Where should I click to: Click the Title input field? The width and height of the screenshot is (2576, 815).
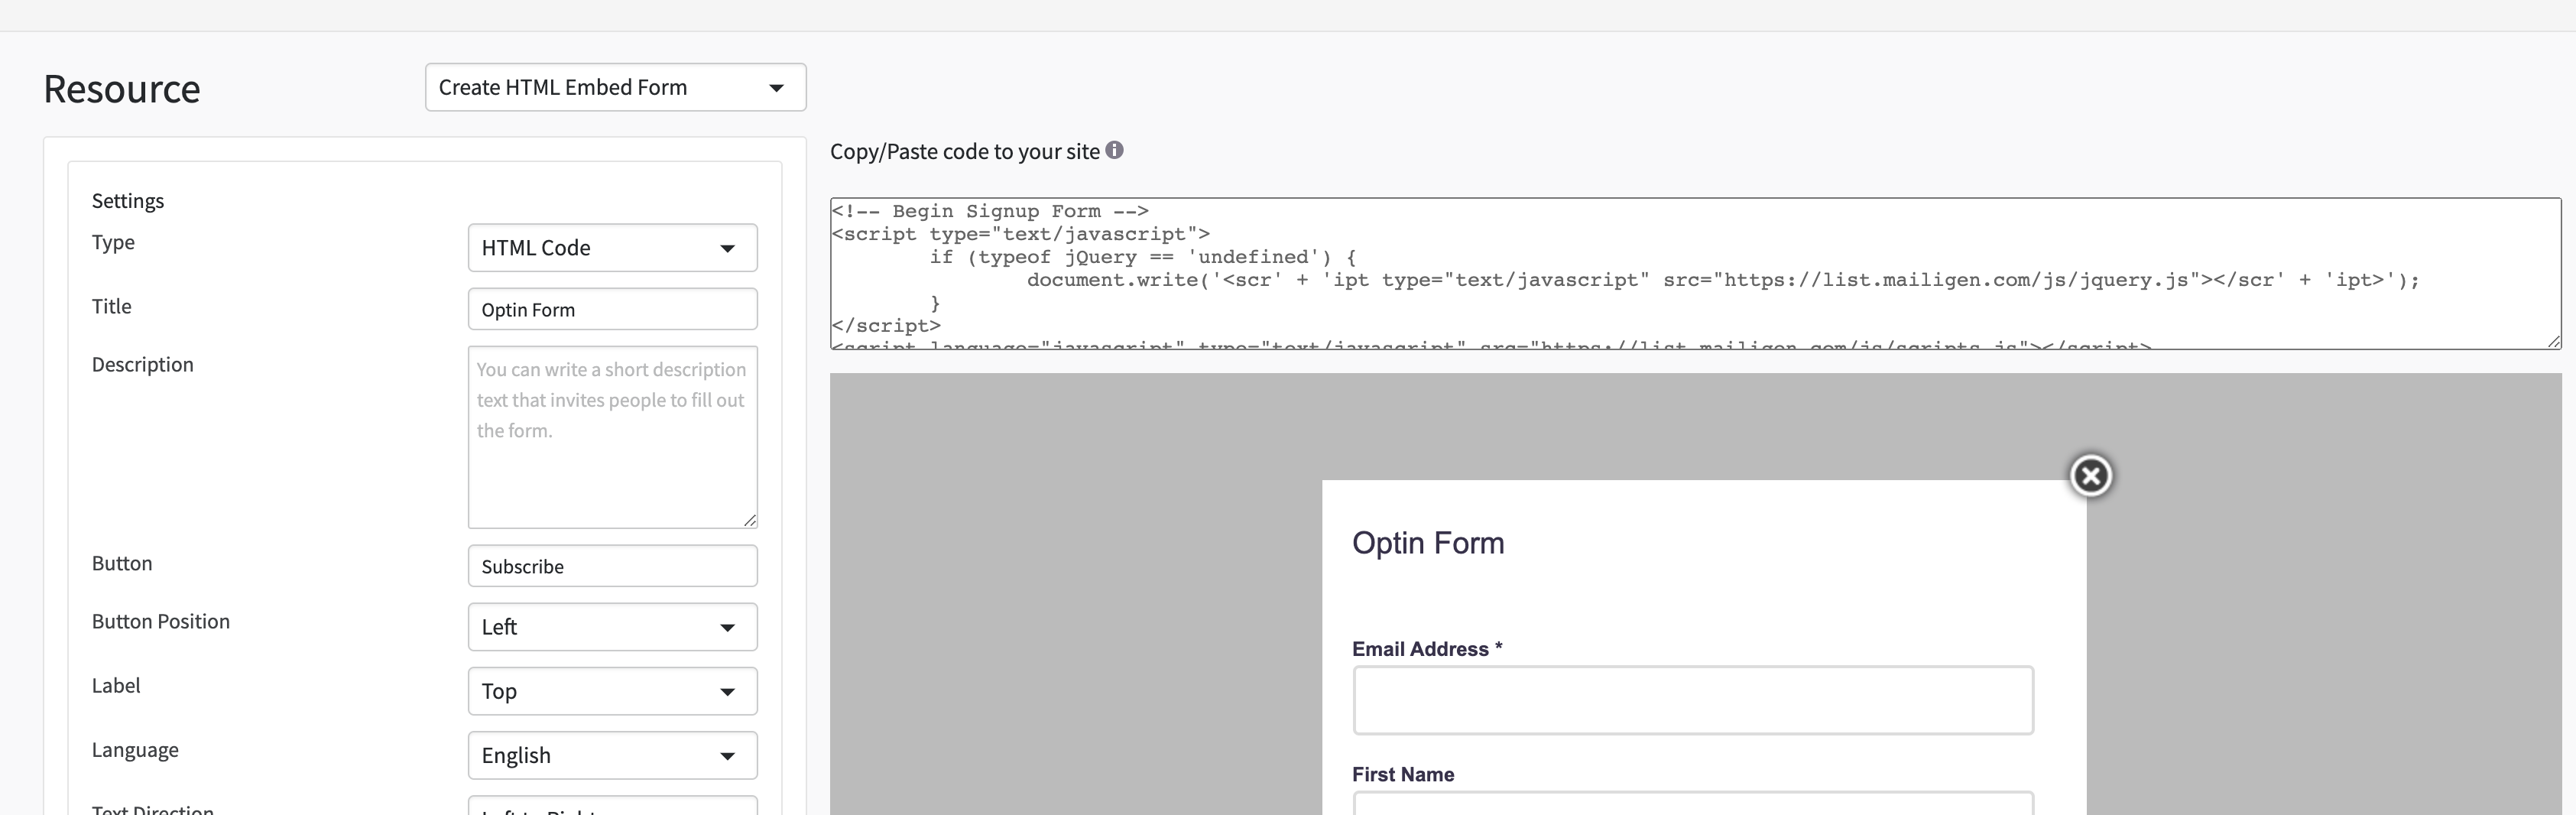click(612, 309)
